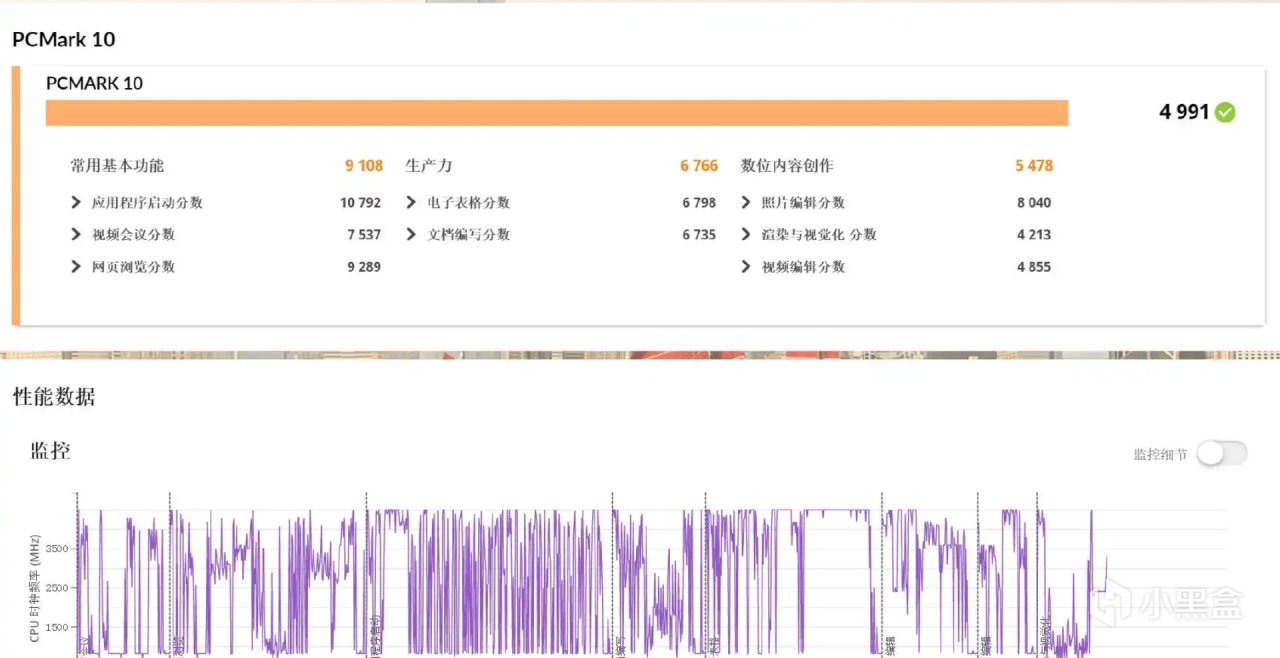Select the 常用基本功能 heading
The width and height of the screenshot is (1280, 658).
click(x=117, y=166)
